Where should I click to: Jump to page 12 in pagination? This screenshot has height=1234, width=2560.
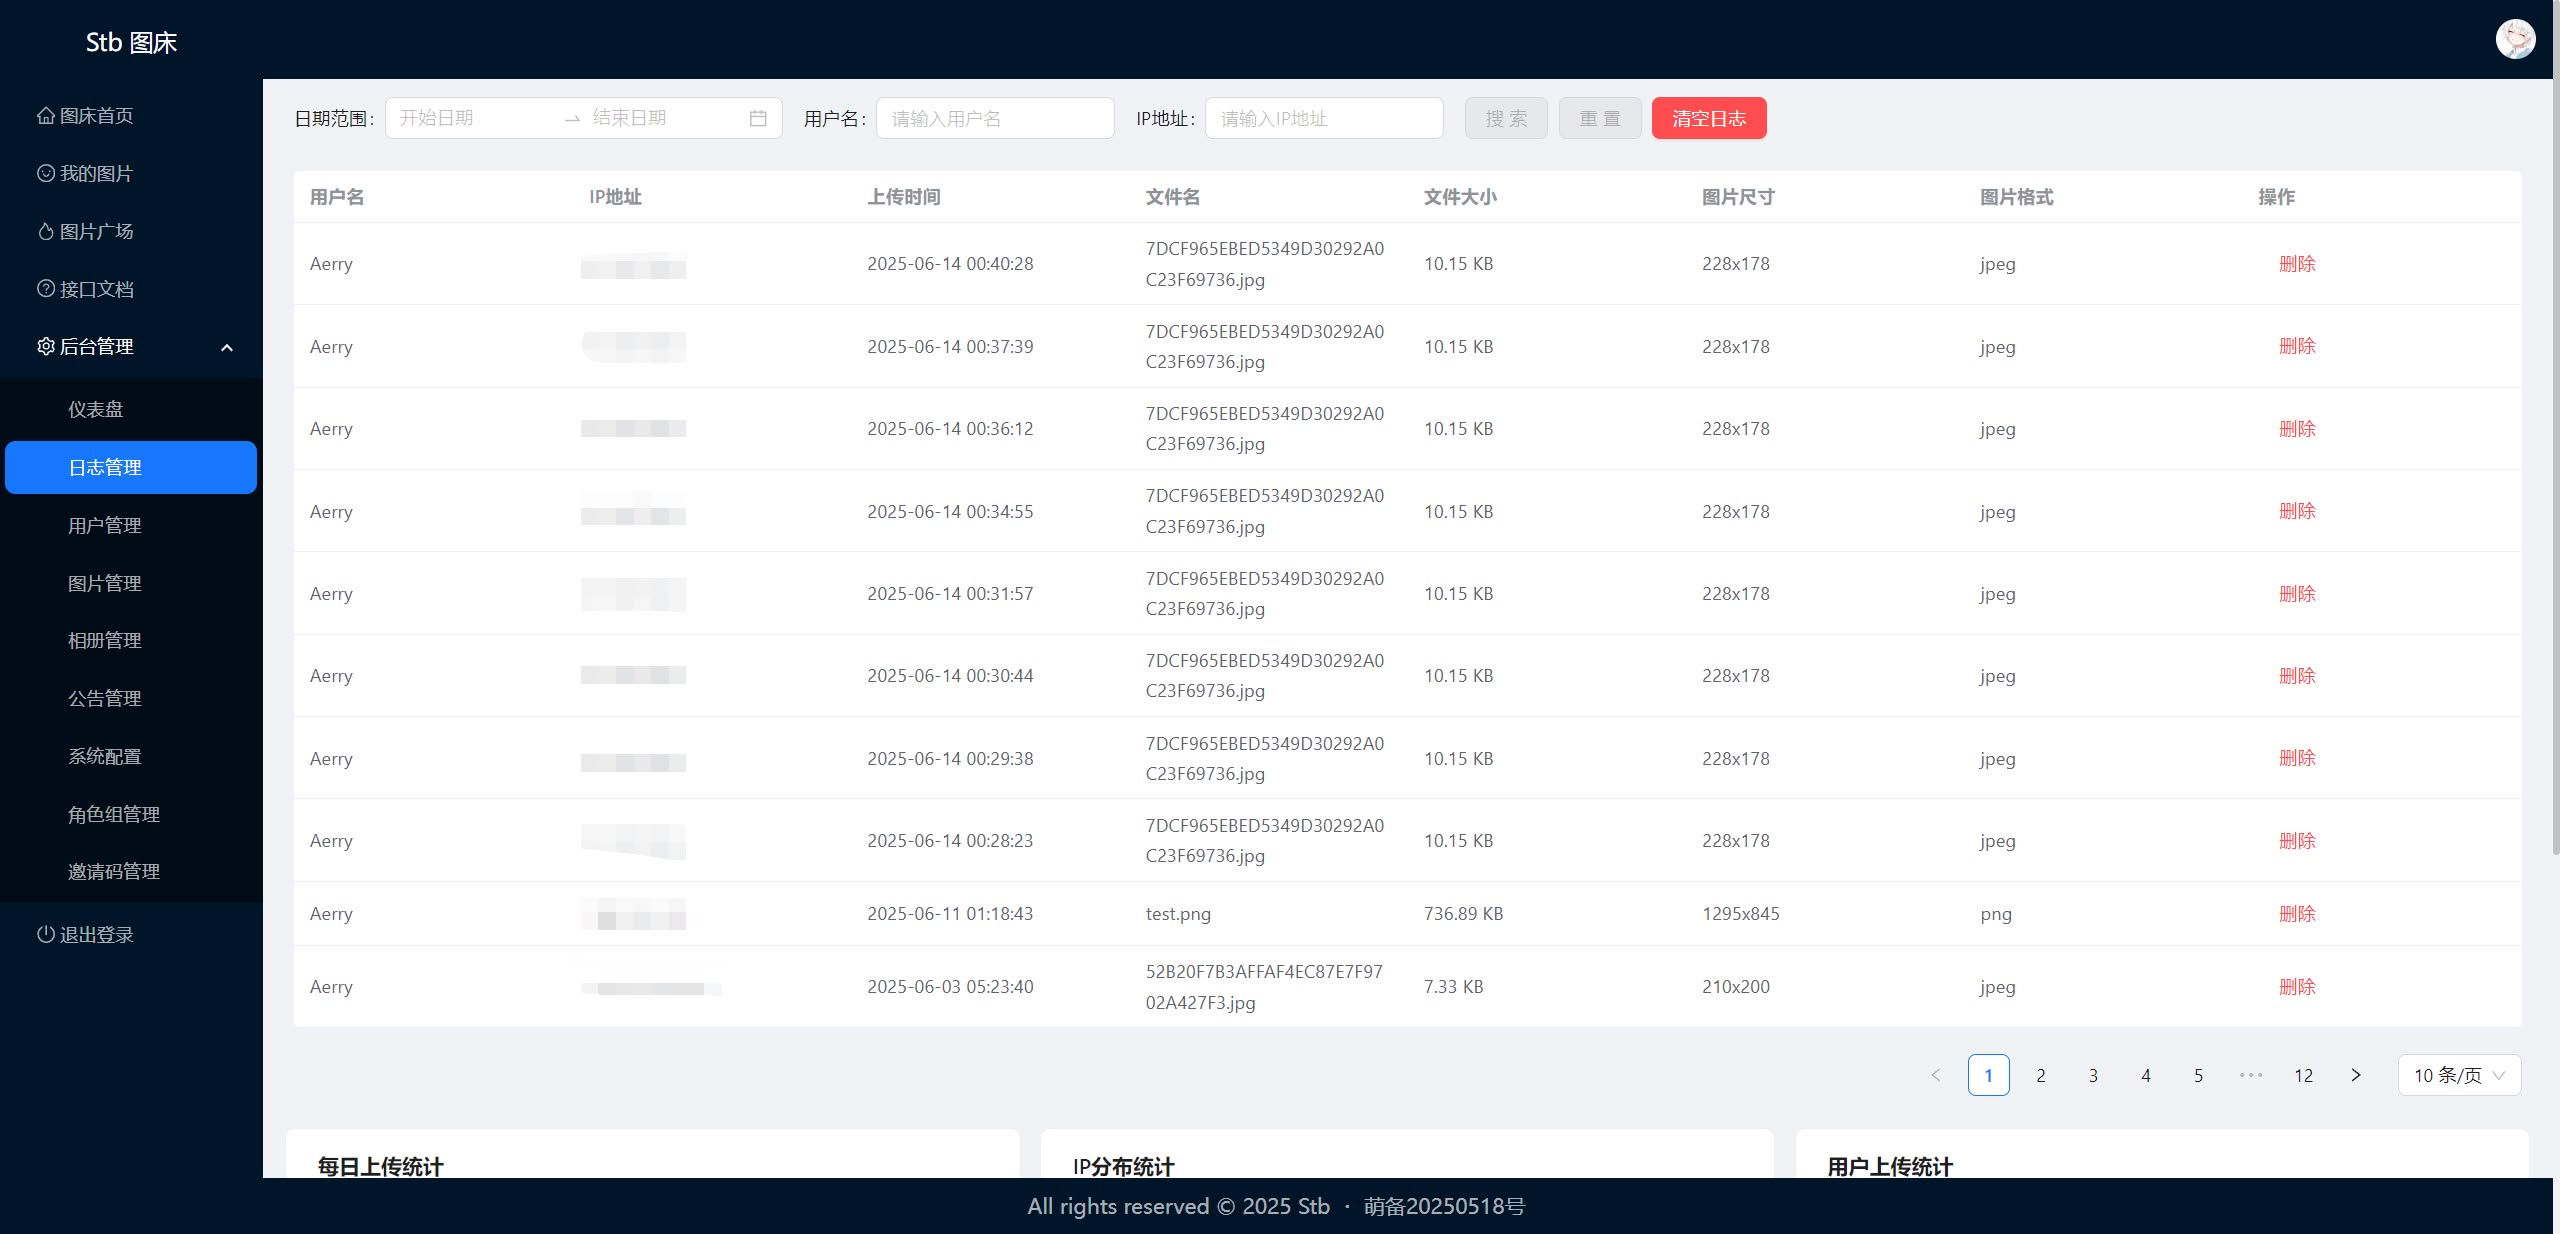pos(2302,1075)
